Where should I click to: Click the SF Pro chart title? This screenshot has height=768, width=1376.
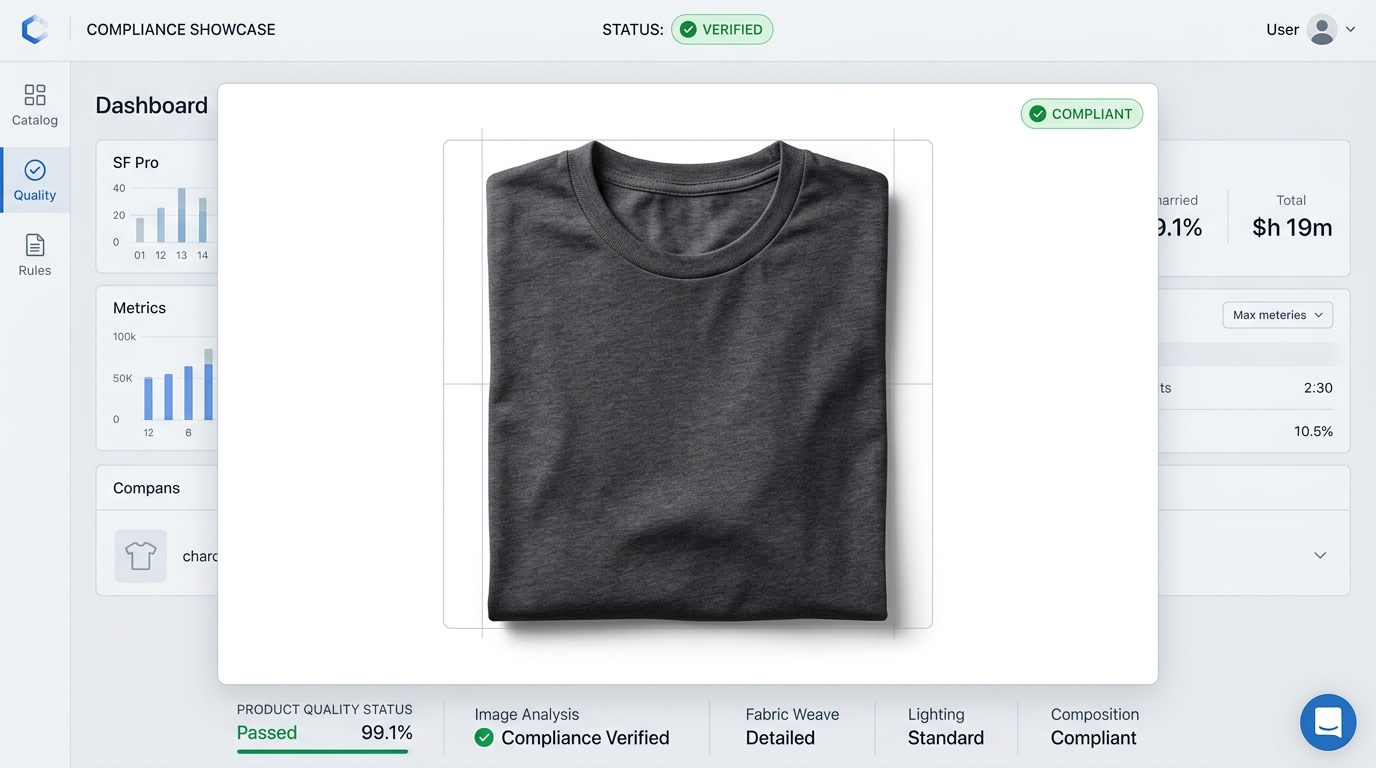tap(136, 162)
